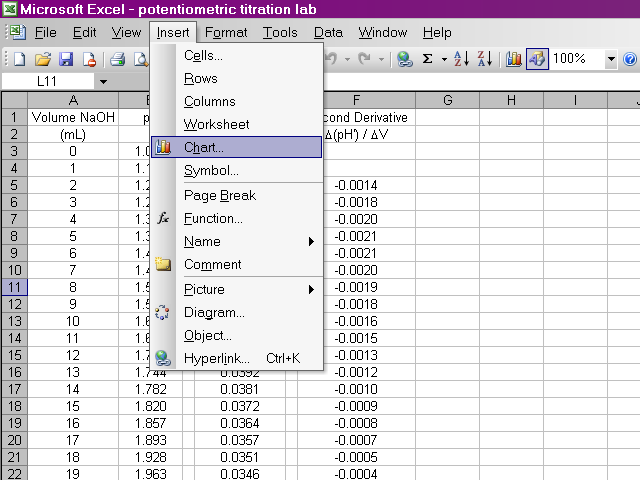Select row 1 header

pyautogui.click(x=15, y=118)
